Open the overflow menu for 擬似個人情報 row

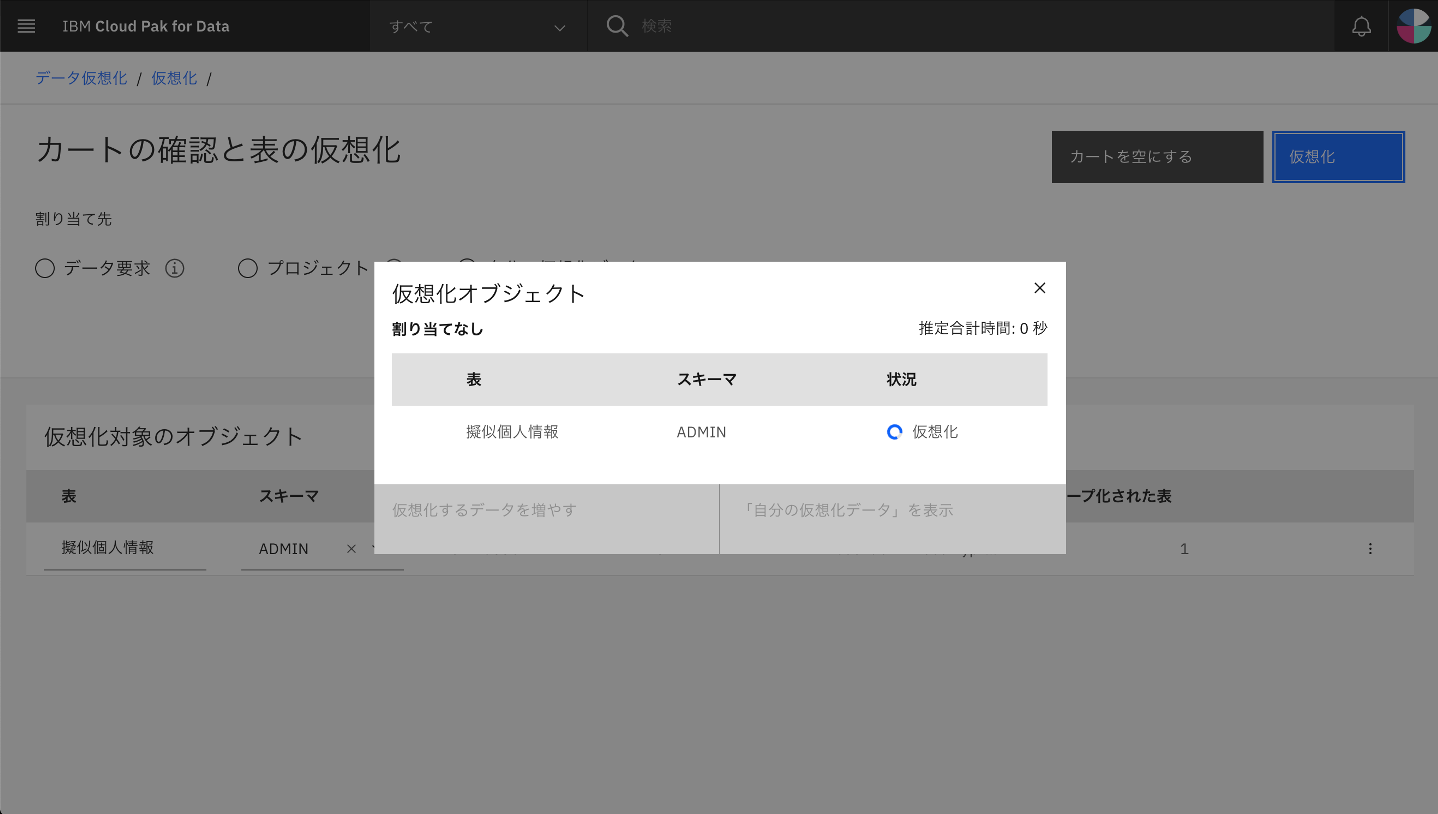click(1370, 548)
